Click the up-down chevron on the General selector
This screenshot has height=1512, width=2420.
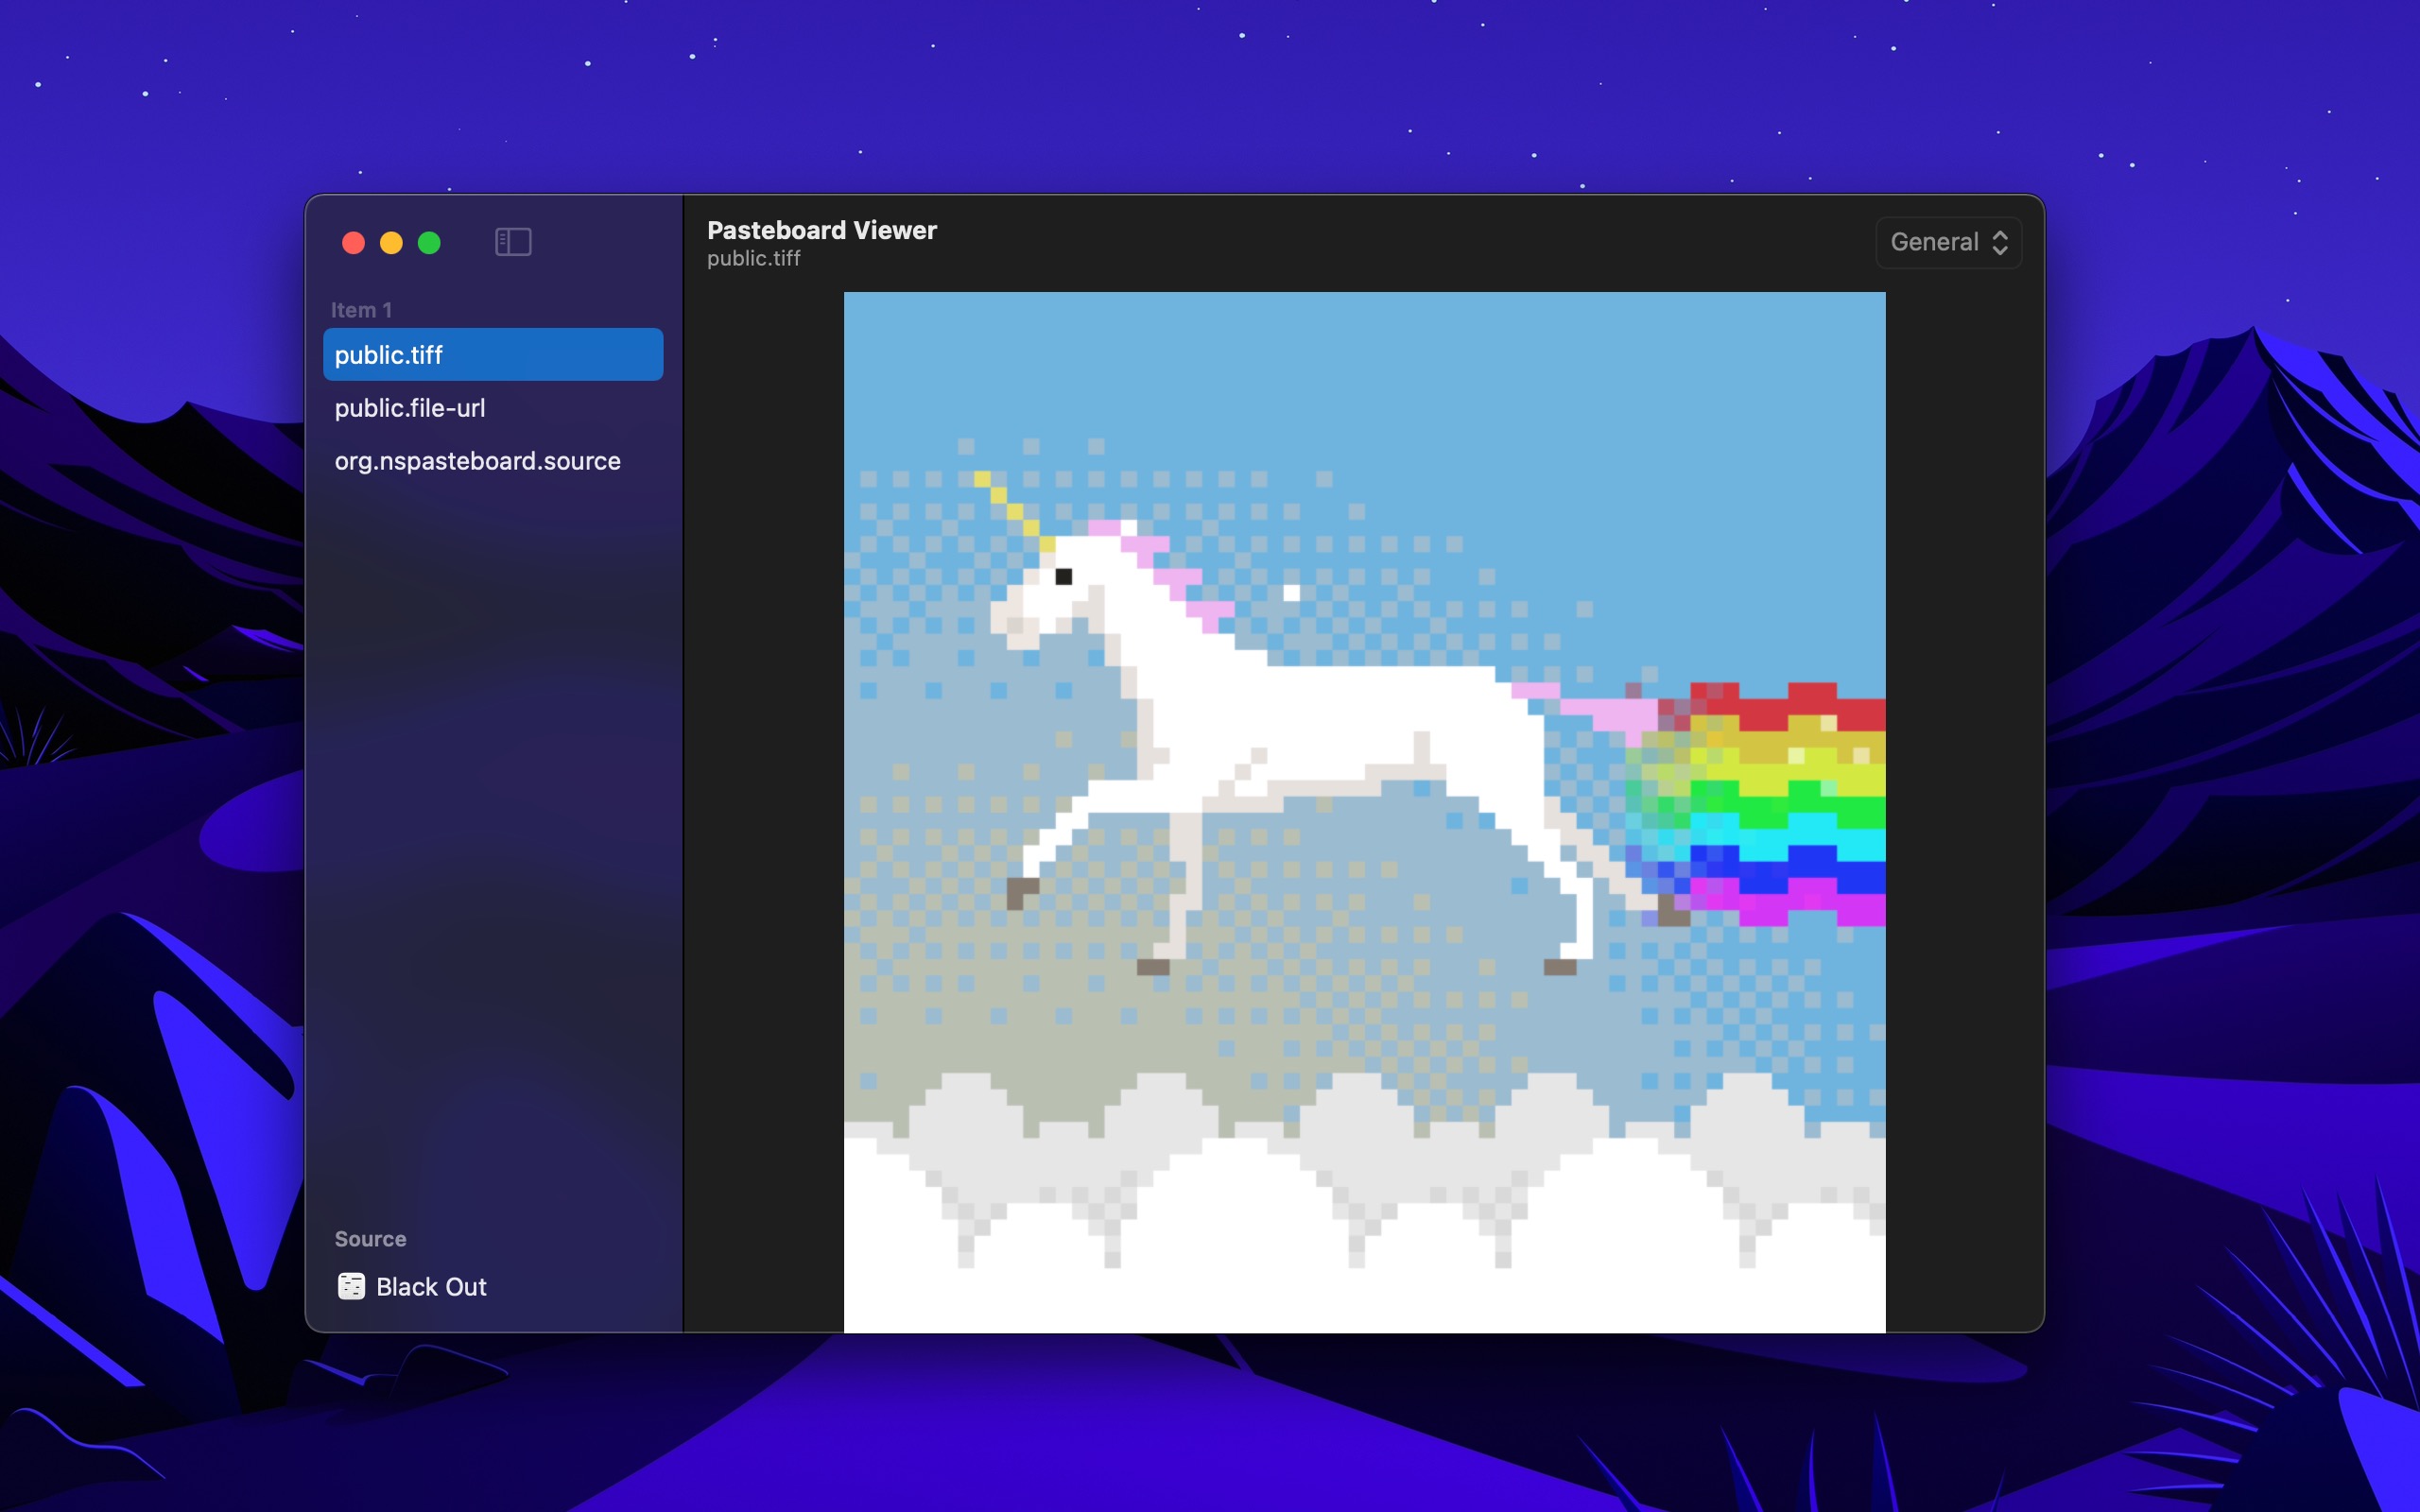pos(2001,242)
